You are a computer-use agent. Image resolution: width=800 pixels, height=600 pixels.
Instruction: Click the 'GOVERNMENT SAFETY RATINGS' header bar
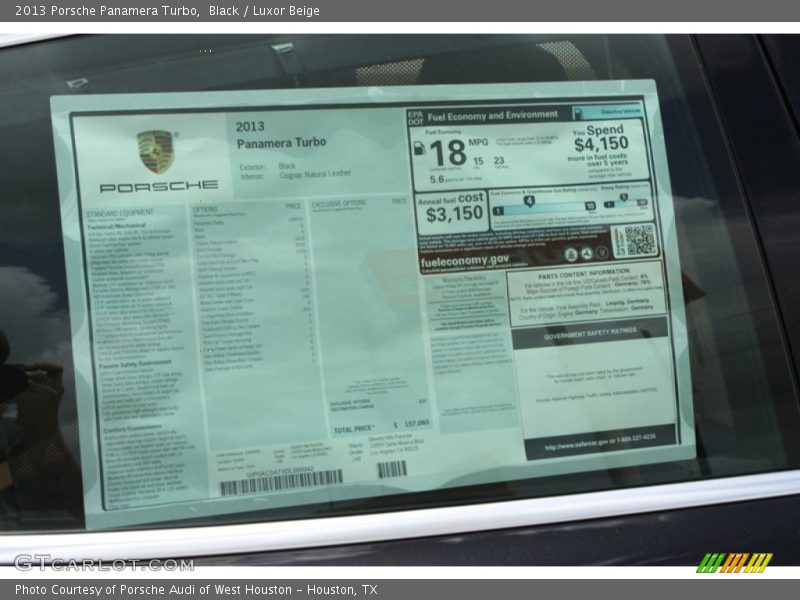pos(590,335)
